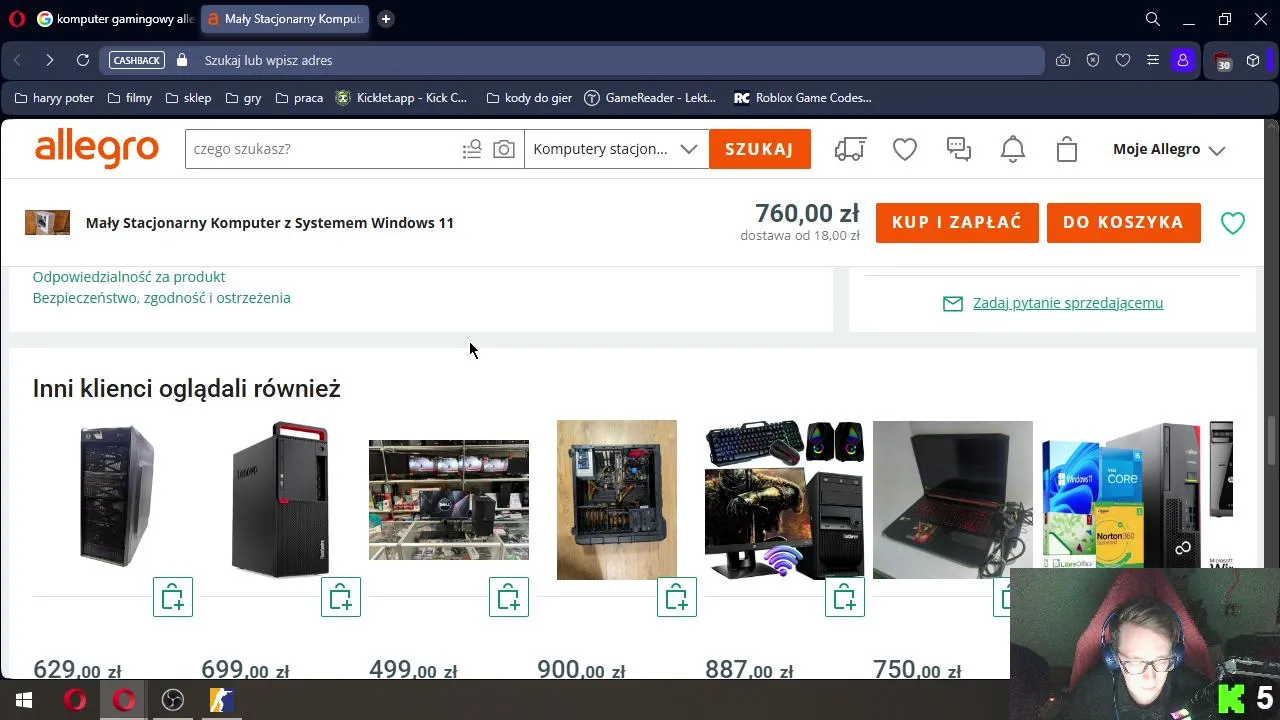The width and height of the screenshot is (1280, 720).
Task: Open Windows Start menu
Action: pos(24,700)
